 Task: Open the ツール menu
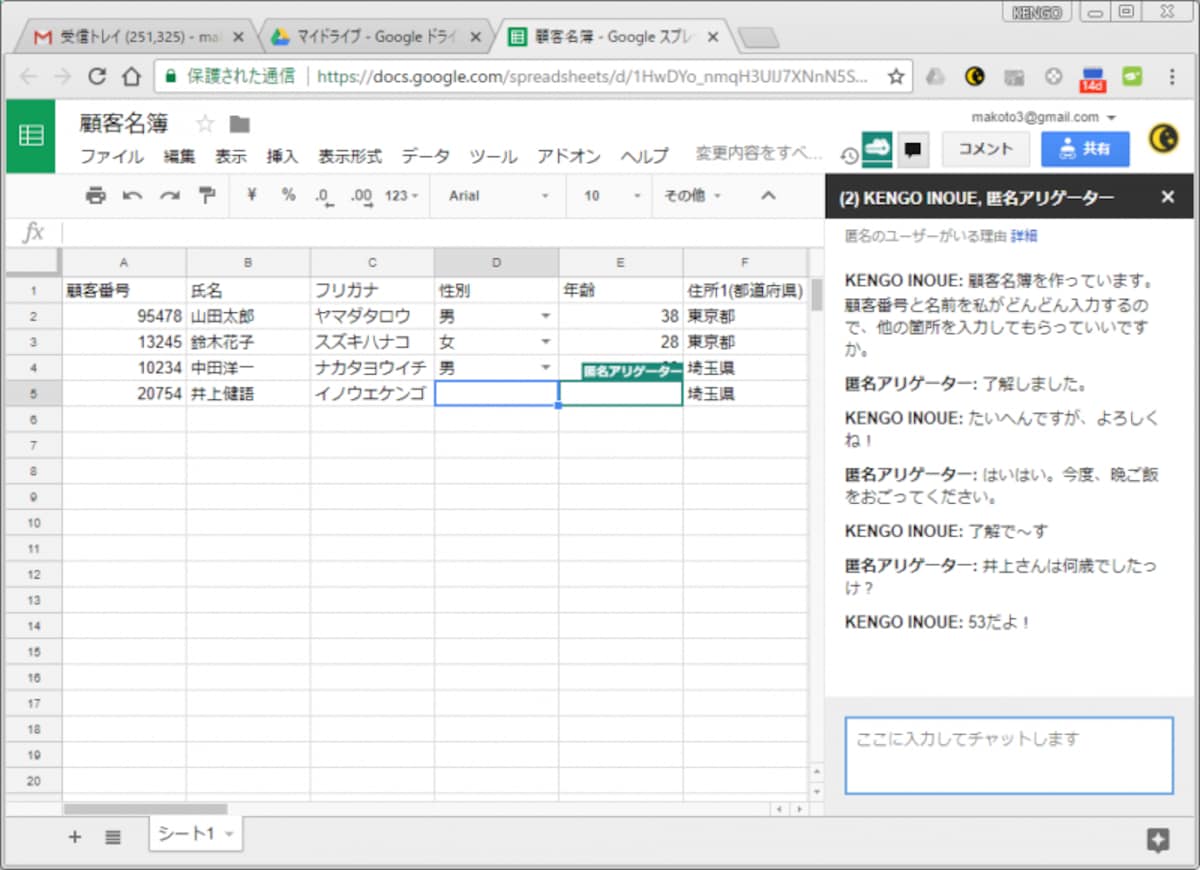point(493,156)
